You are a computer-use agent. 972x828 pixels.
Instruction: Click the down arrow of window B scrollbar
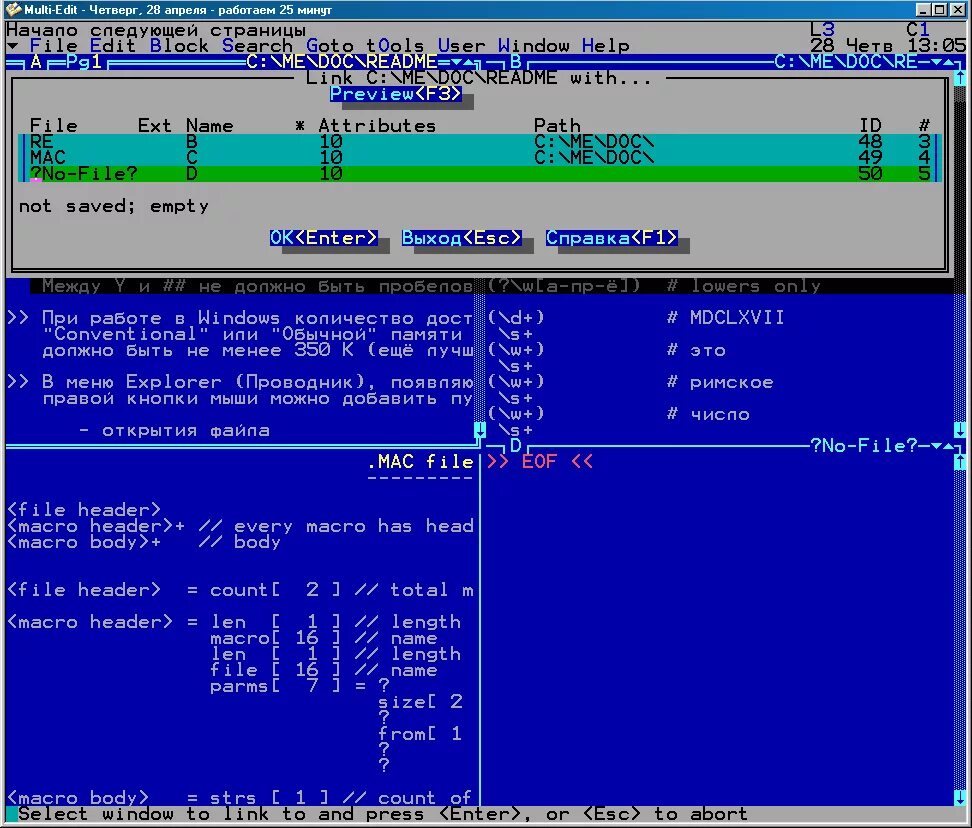(960, 429)
